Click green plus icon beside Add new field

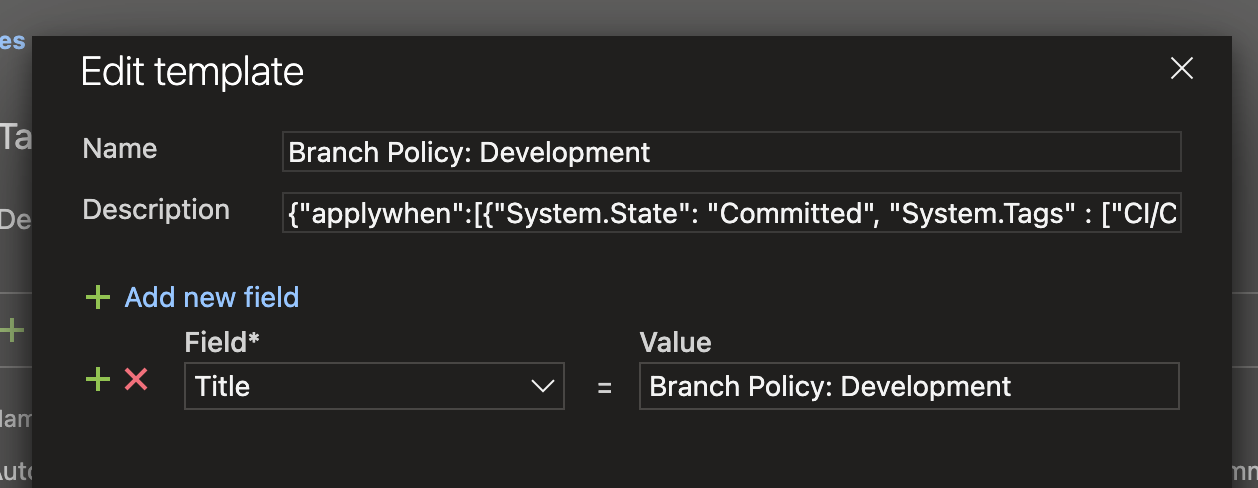point(97,298)
